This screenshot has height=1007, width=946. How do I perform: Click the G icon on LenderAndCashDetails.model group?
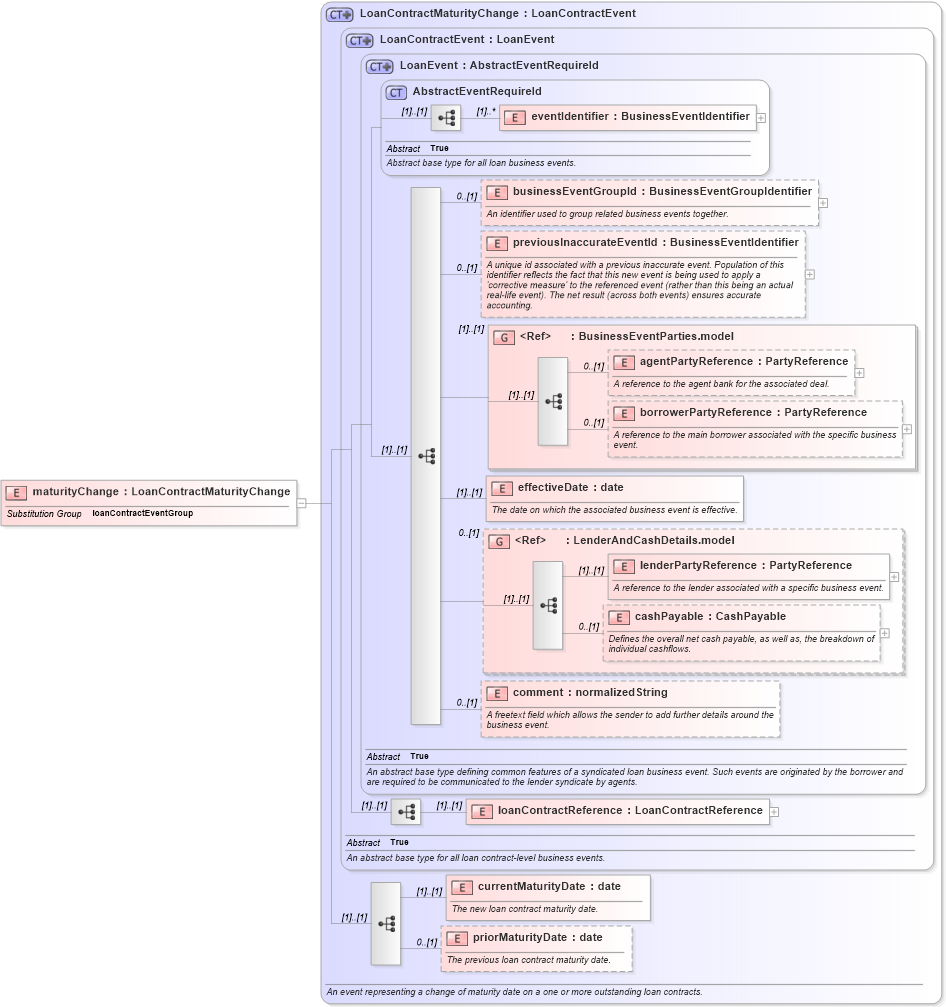(x=501, y=540)
